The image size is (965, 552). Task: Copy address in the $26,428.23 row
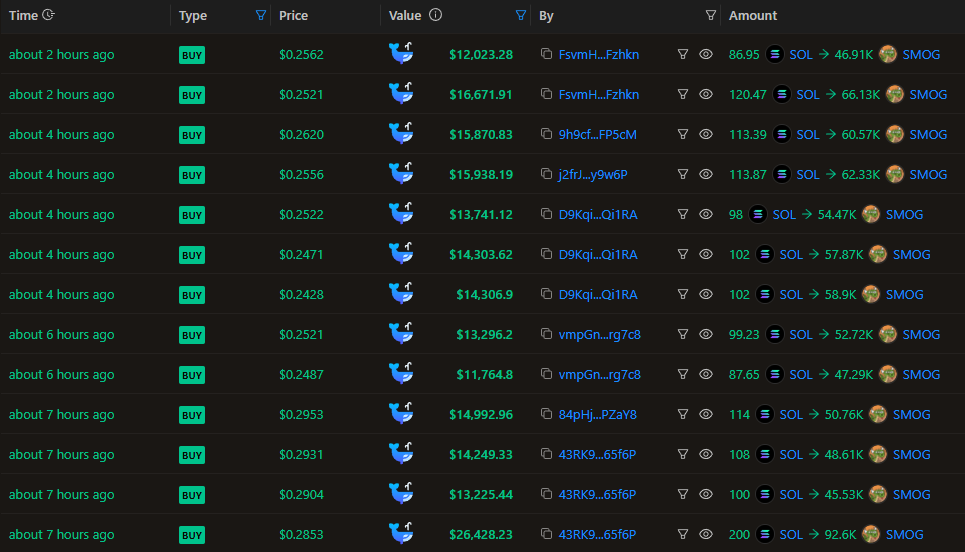[x=546, y=534]
